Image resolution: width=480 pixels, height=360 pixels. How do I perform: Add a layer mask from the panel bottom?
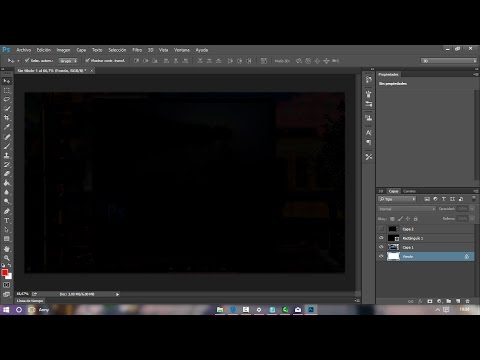point(430,301)
